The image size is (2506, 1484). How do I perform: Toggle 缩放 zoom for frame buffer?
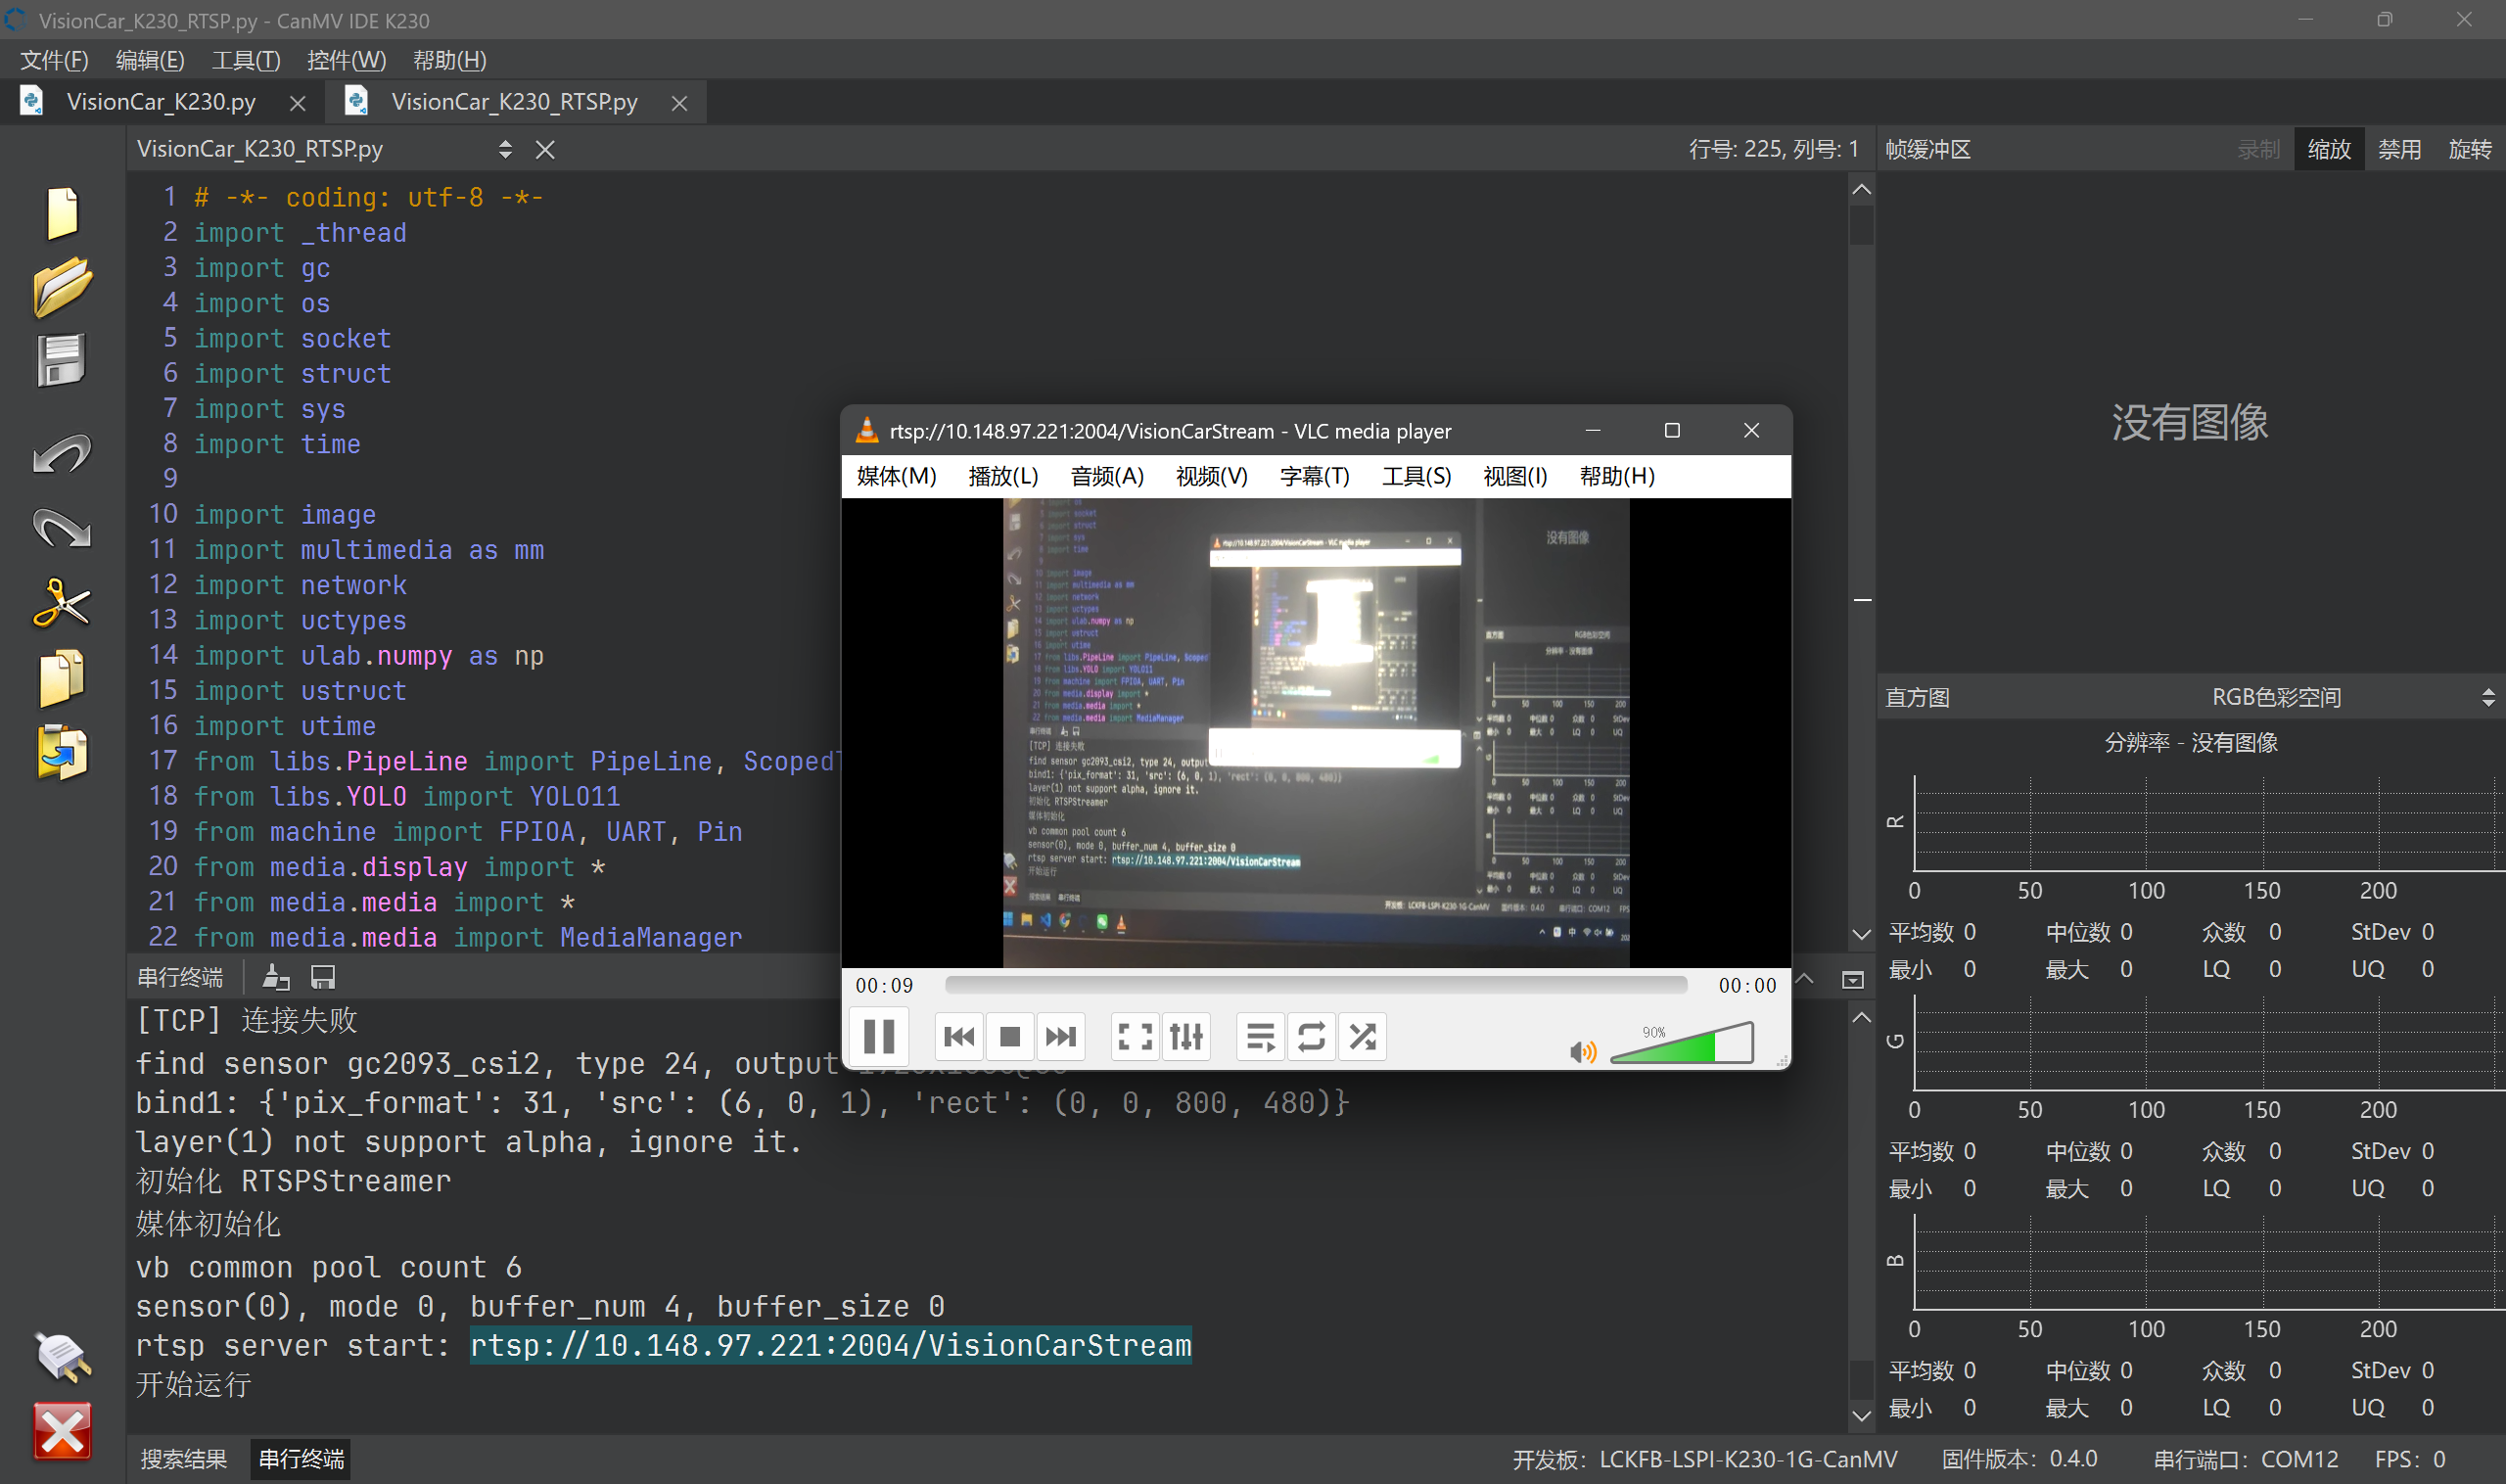pyautogui.click(x=2328, y=149)
